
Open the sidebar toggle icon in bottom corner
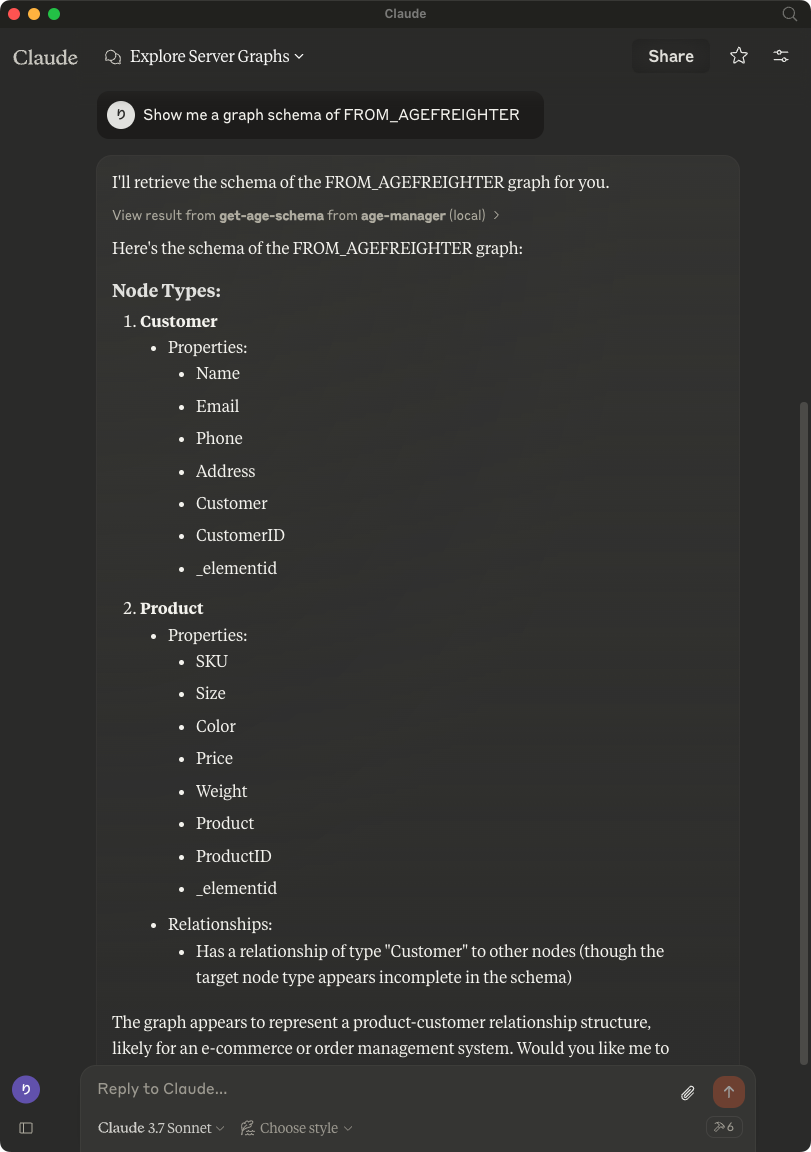(x=25, y=1128)
